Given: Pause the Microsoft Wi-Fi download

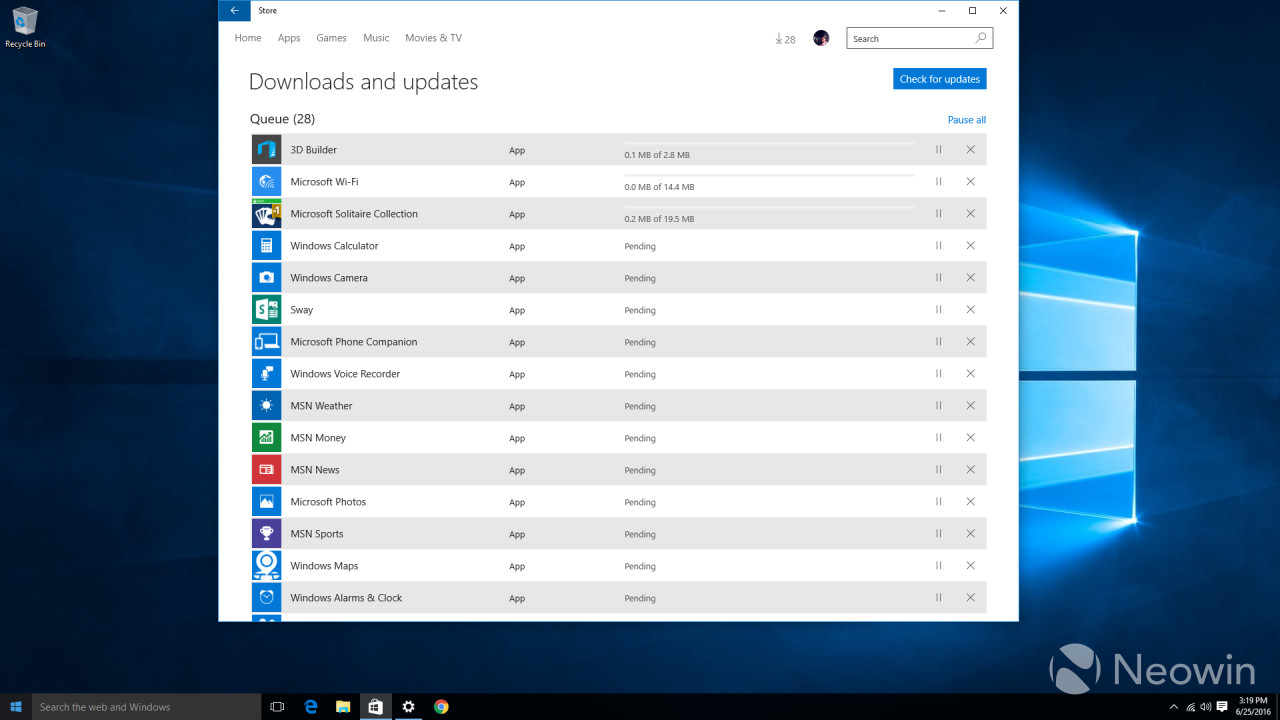Looking at the screenshot, I should [x=938, y=182].
